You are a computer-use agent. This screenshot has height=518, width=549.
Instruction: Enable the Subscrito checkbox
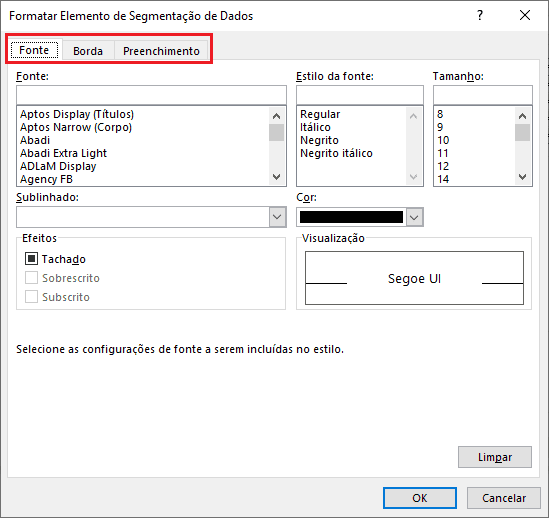pos(31,297)
